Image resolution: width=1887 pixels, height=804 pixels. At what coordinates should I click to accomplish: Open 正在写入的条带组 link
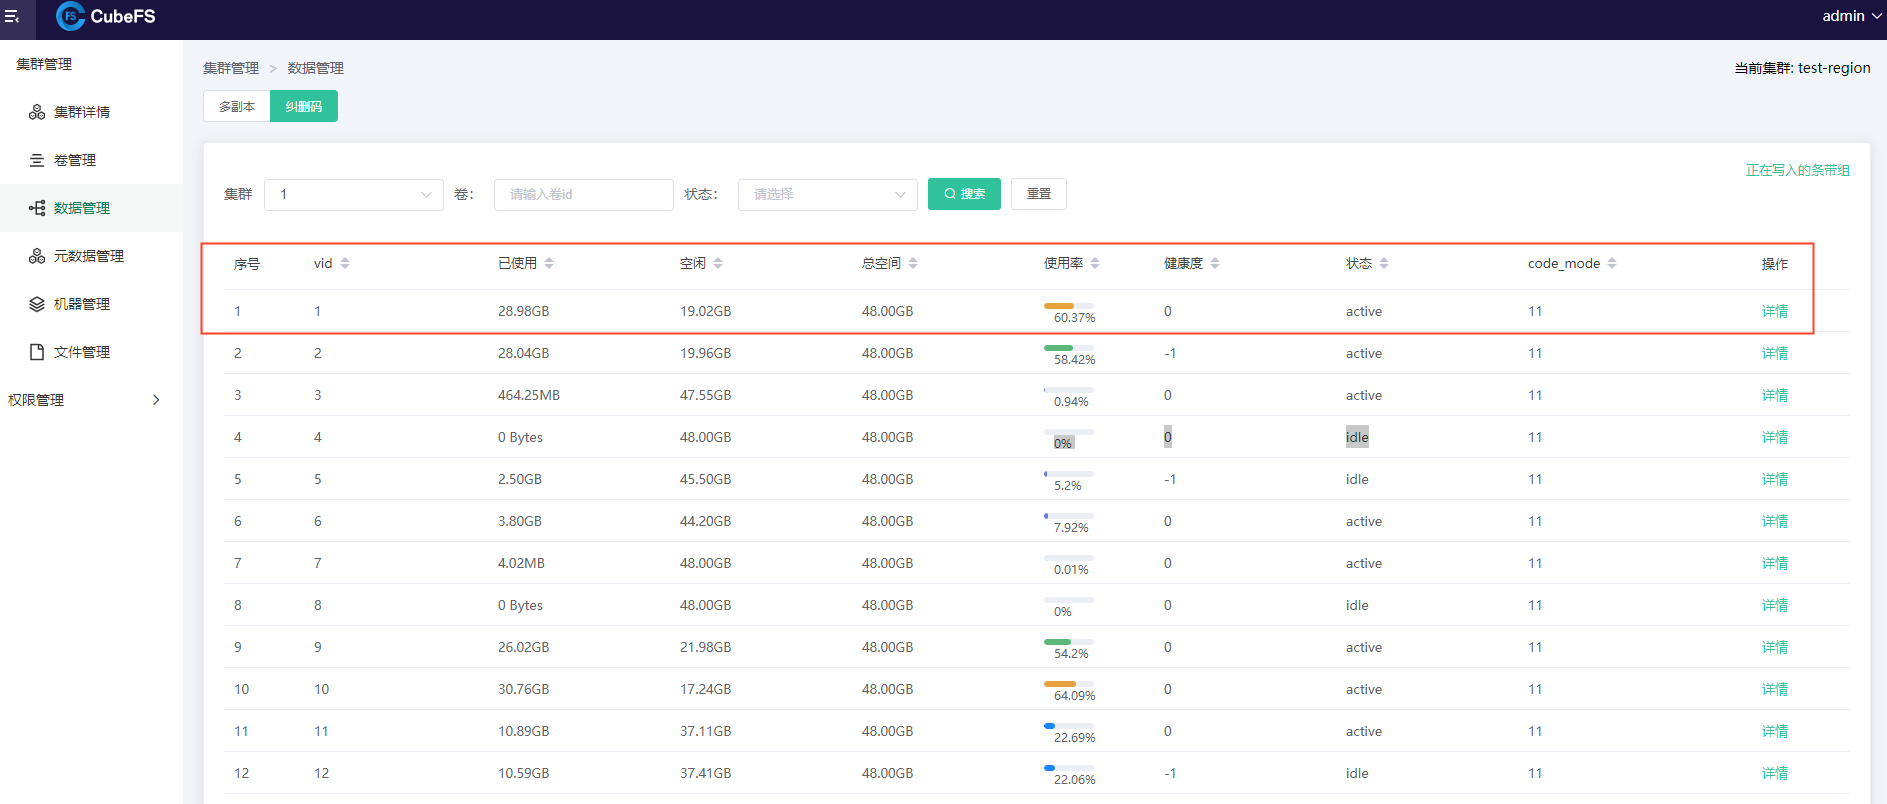pos(1798,170)
